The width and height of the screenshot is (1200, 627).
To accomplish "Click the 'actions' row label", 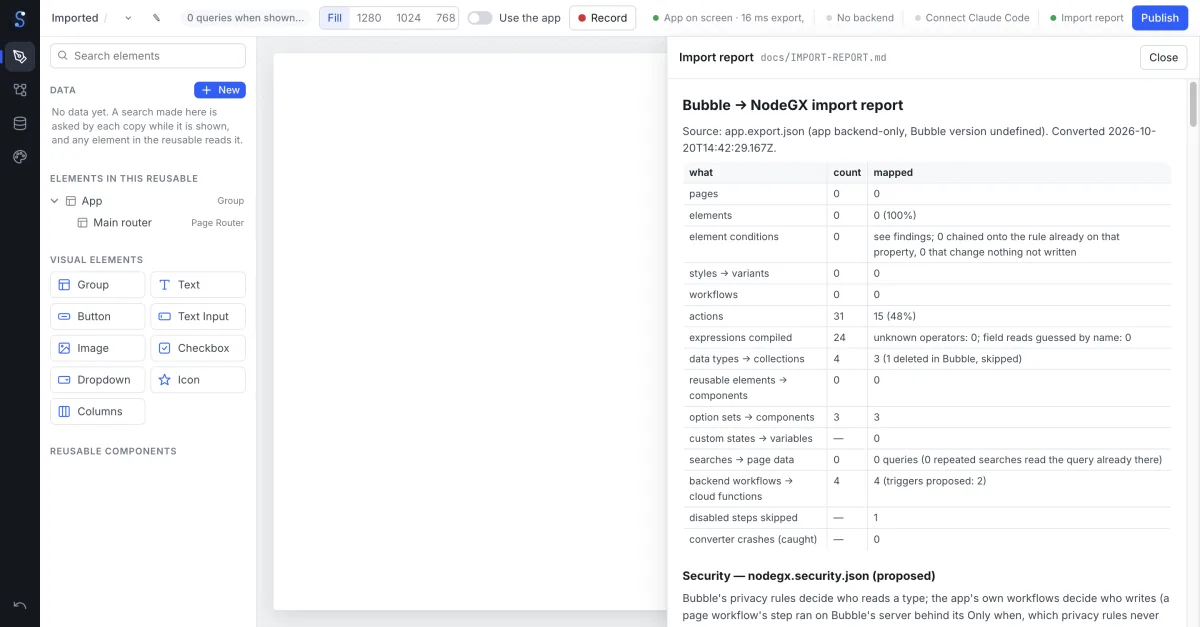I will tap(706, 316).
